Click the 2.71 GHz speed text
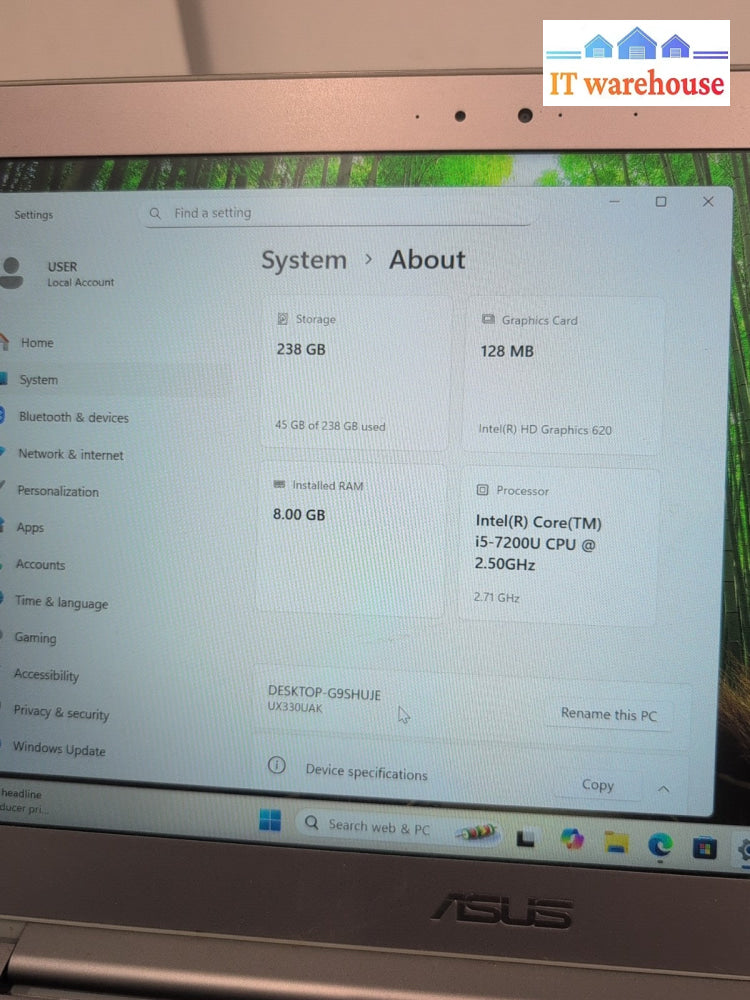This screenshot has height=1000, width=750. (496, 597)
